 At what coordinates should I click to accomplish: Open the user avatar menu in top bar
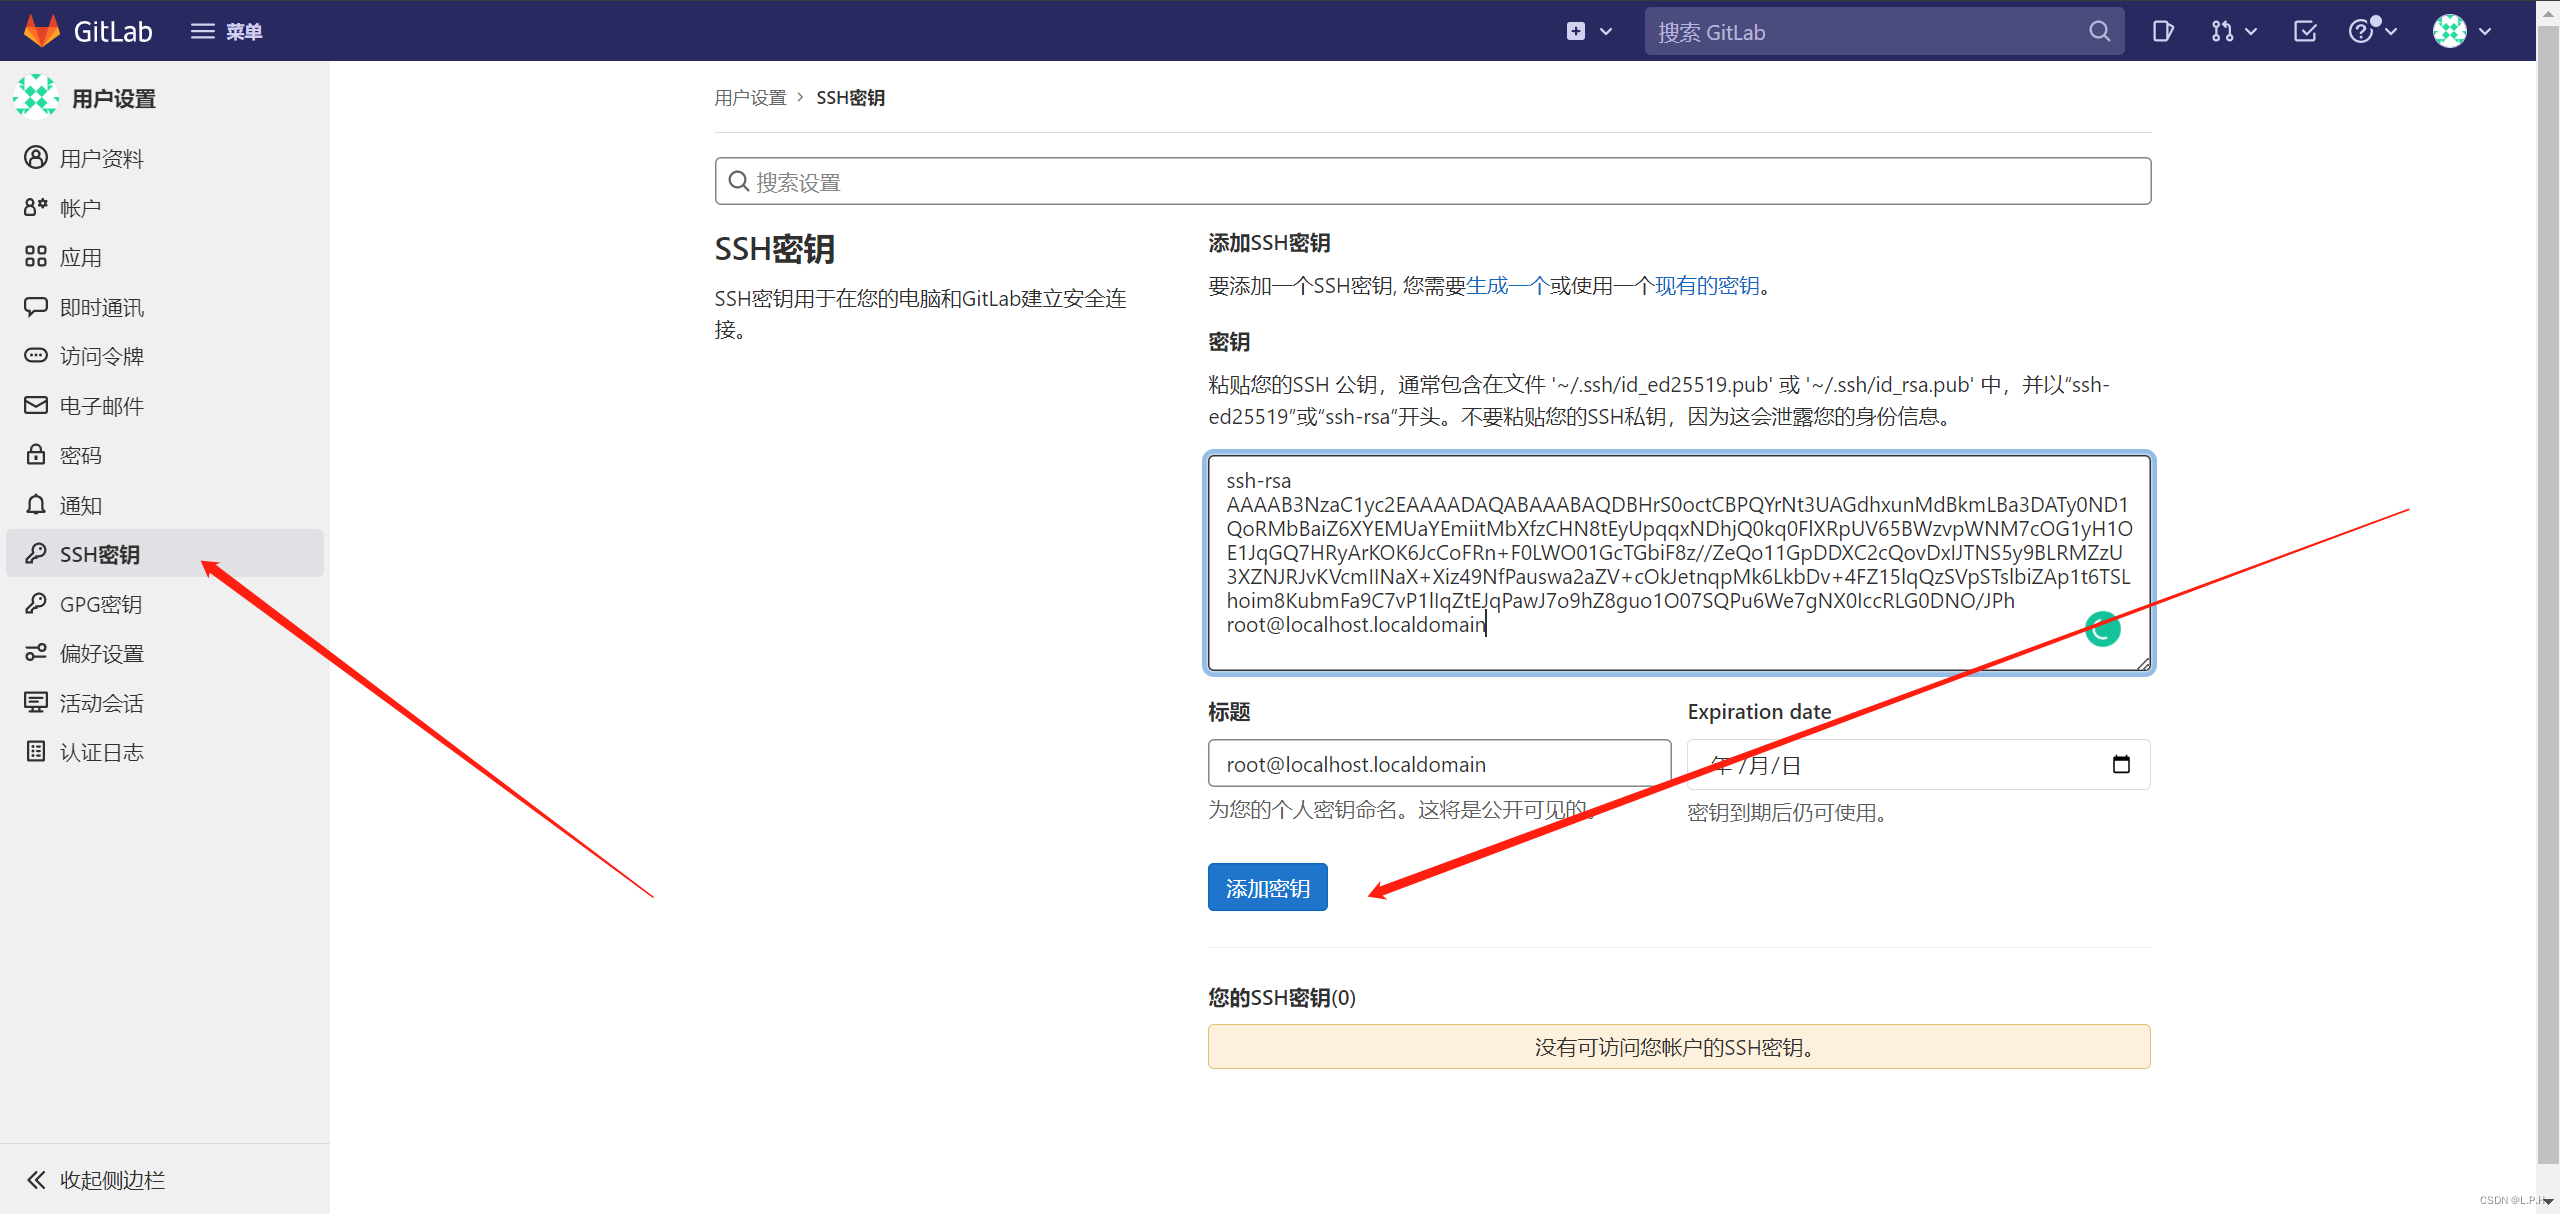click(x=2461, y=31)
